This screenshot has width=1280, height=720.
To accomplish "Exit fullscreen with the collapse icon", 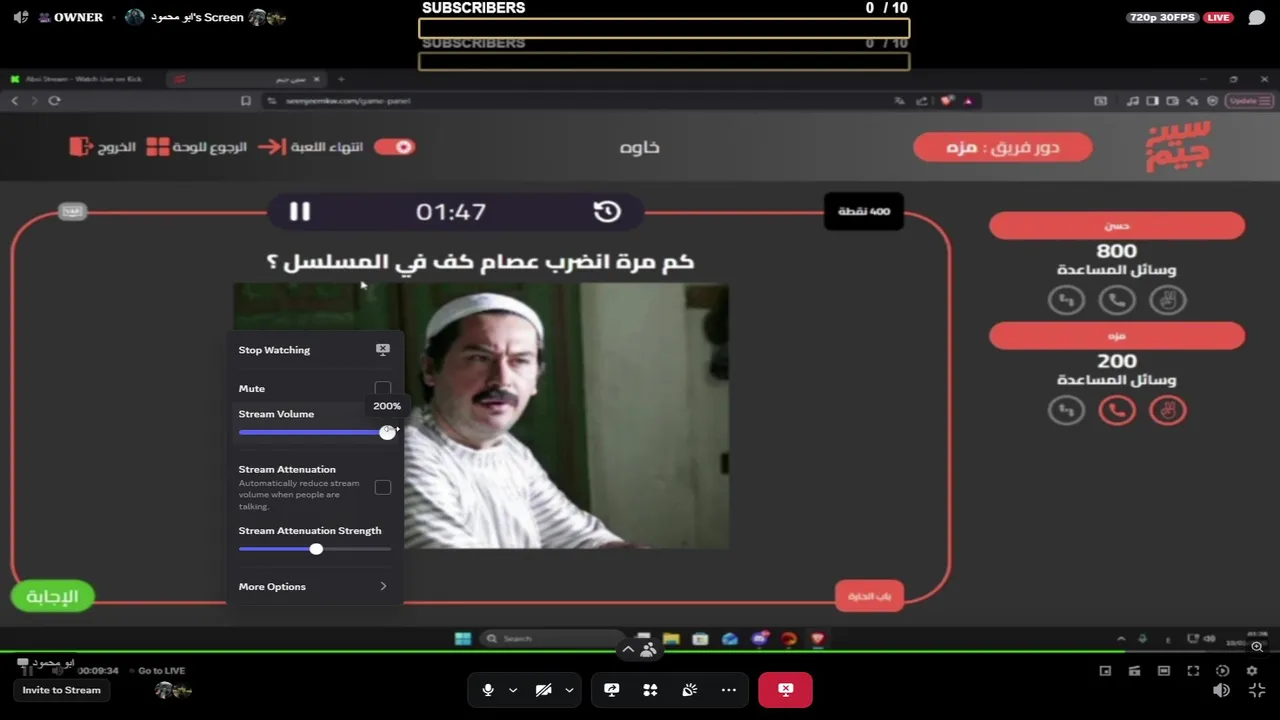I will pos(1257,691).
